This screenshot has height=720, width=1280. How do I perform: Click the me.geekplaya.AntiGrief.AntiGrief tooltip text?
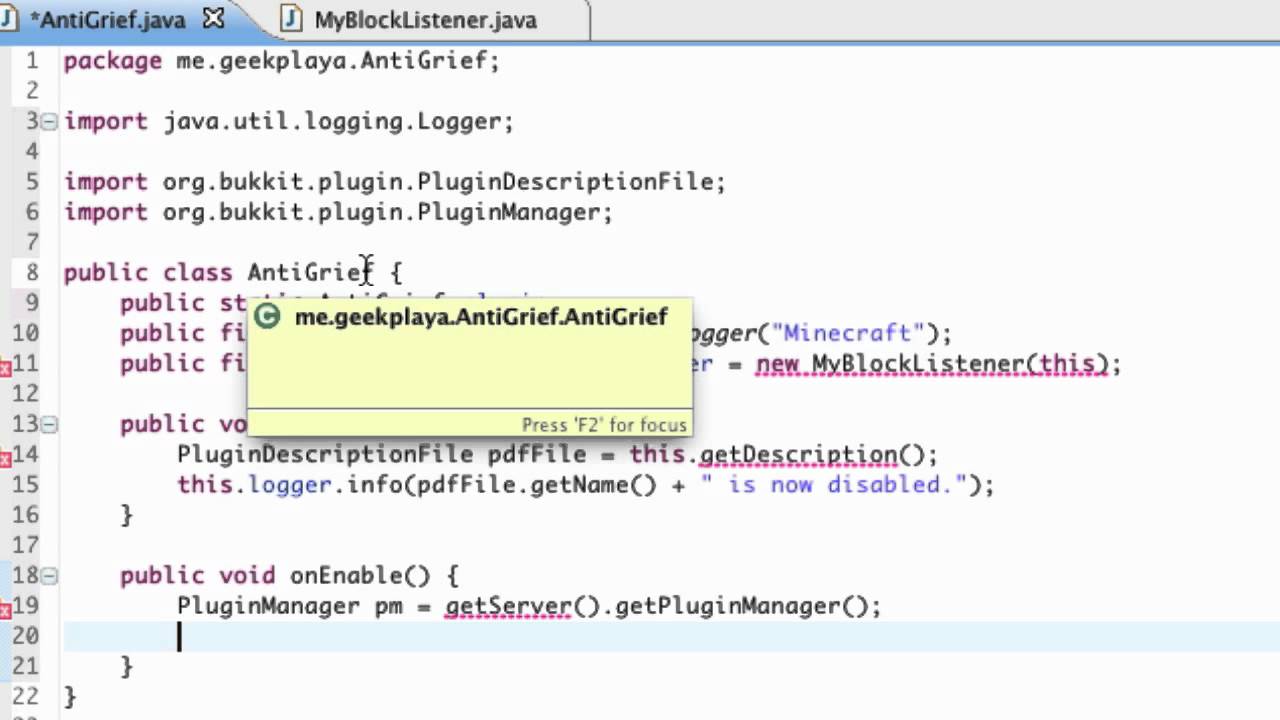[480, 317]
